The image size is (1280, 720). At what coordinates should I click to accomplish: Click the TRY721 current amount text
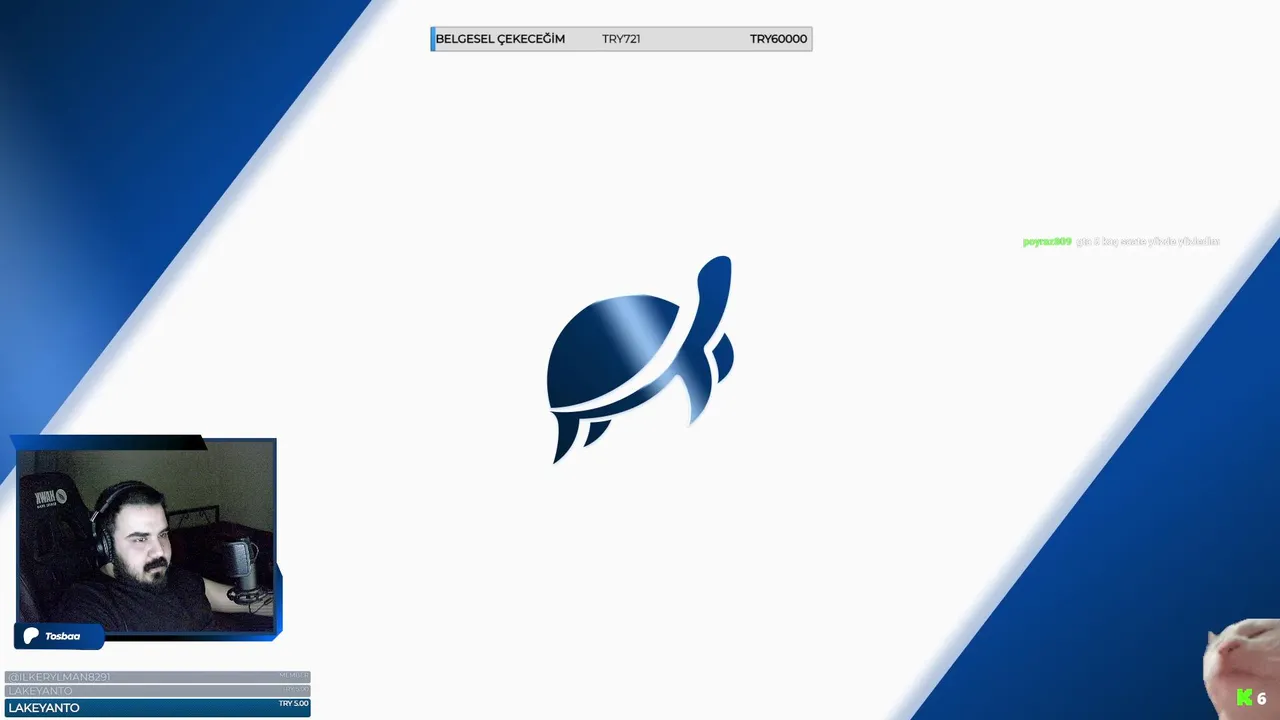click(621, 39)
